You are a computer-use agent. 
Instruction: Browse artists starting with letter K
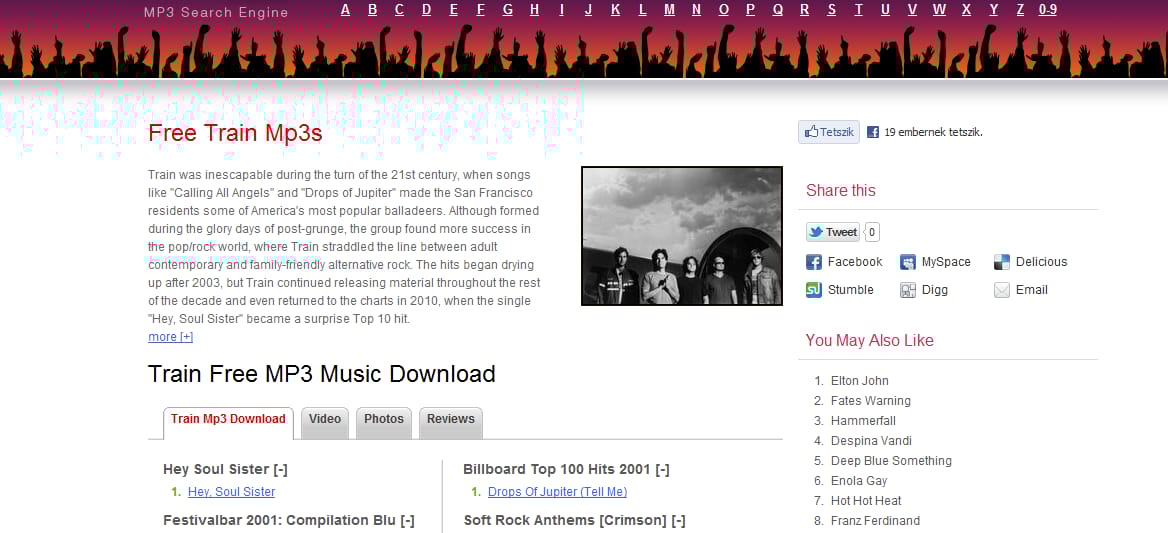pyautogui.click(x=615, y=10)
